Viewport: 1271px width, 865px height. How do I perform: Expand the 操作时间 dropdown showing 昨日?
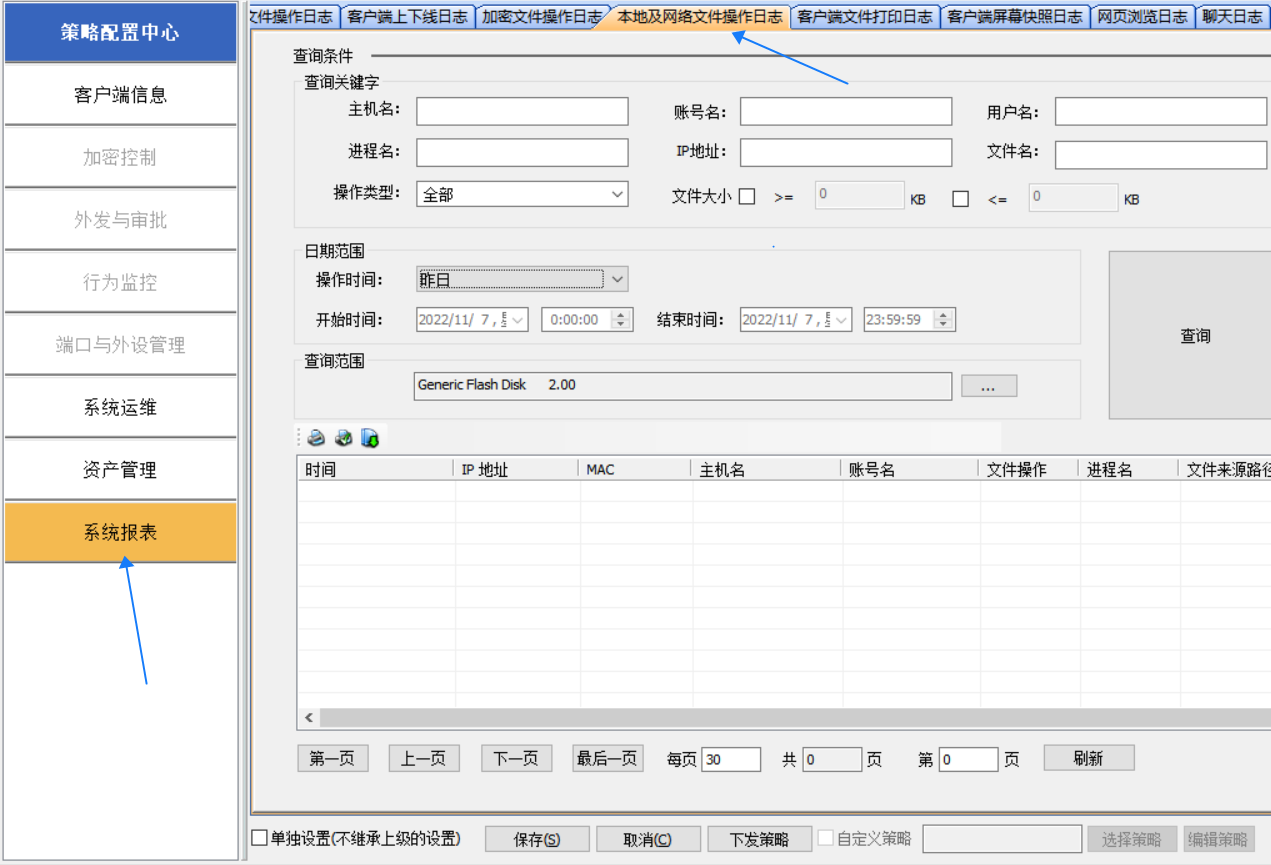pos(618,280)
